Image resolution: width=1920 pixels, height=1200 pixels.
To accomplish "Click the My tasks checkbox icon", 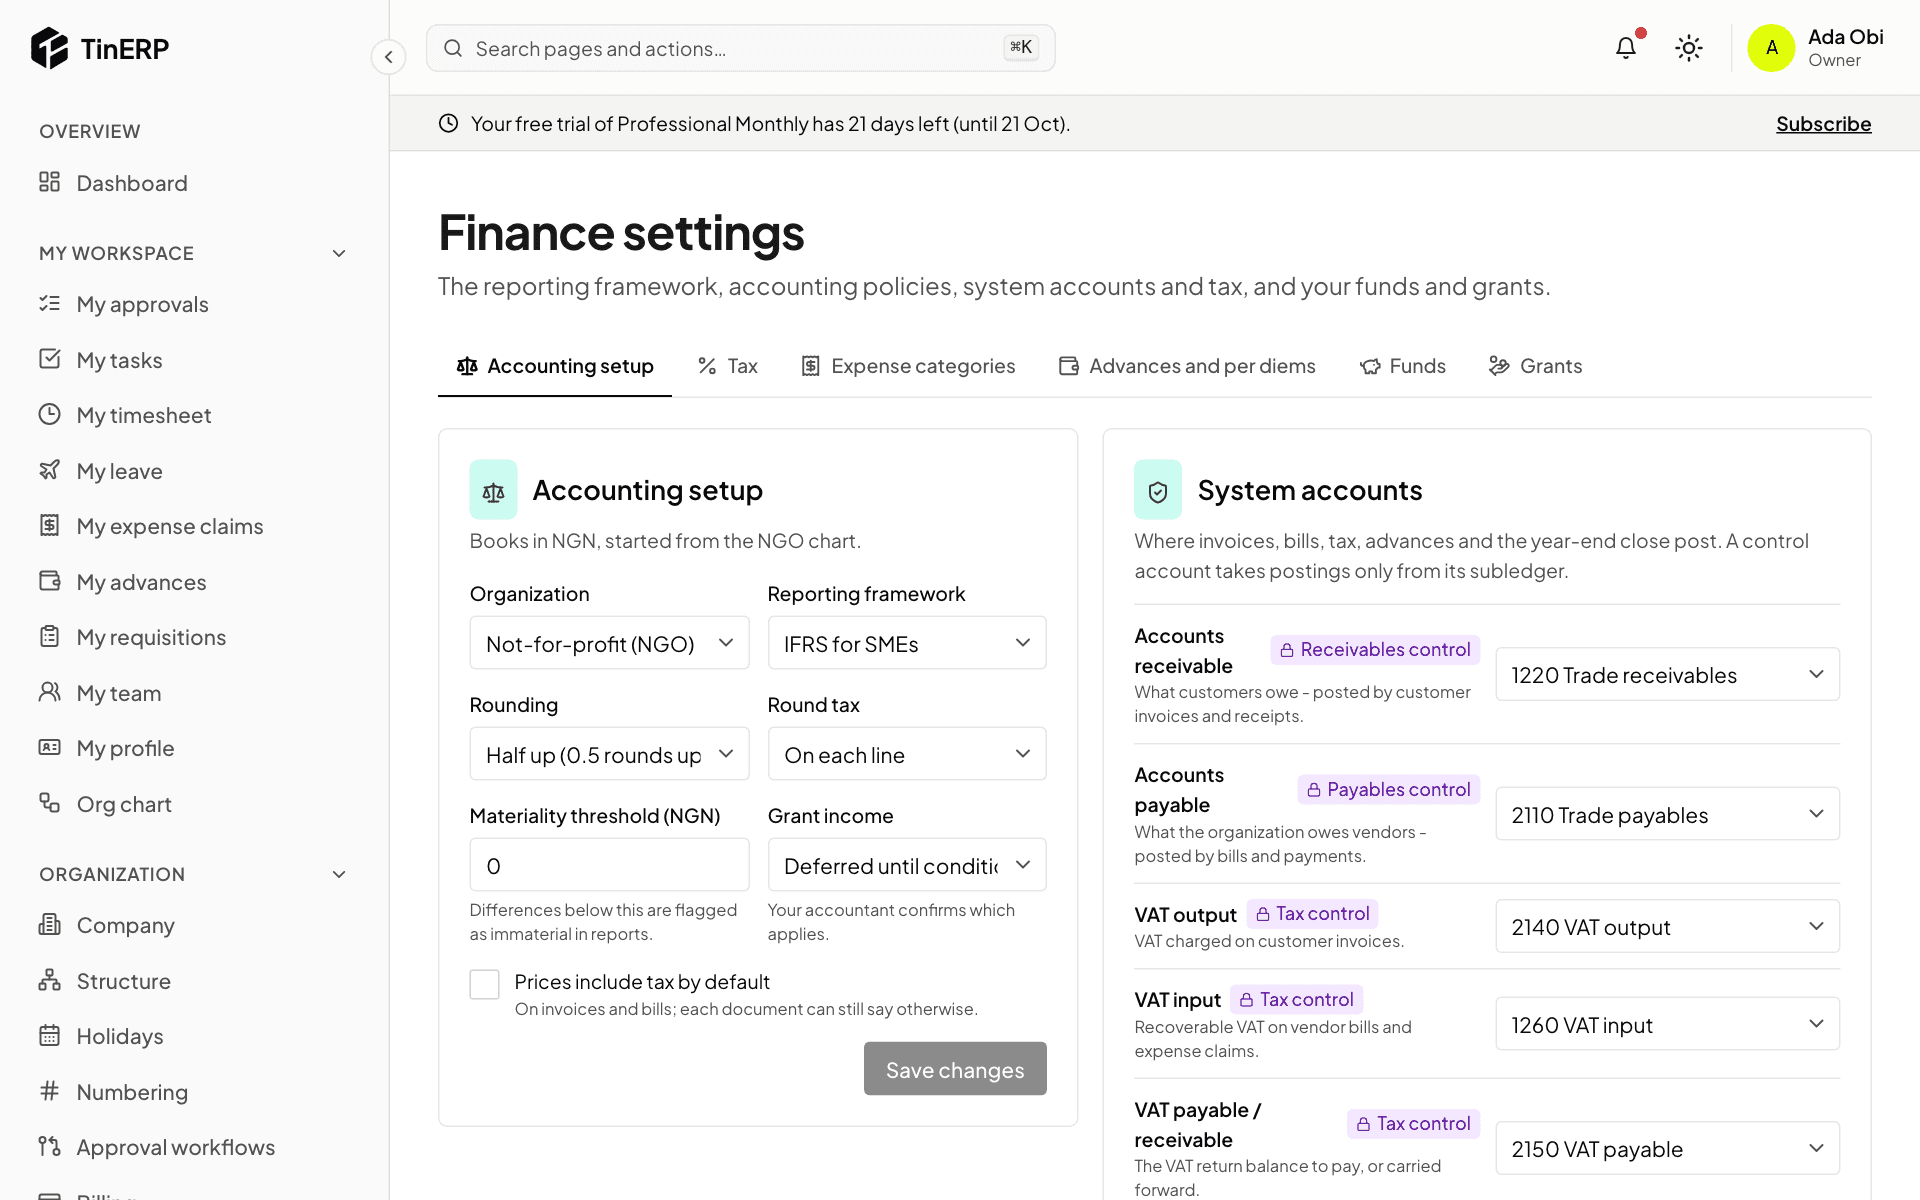I will click(x=49, y=359).
